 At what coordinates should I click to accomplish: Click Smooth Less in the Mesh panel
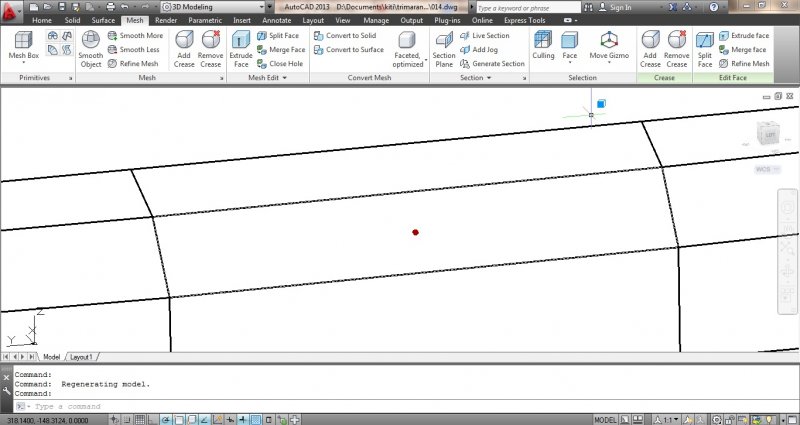tap(134, 49)
